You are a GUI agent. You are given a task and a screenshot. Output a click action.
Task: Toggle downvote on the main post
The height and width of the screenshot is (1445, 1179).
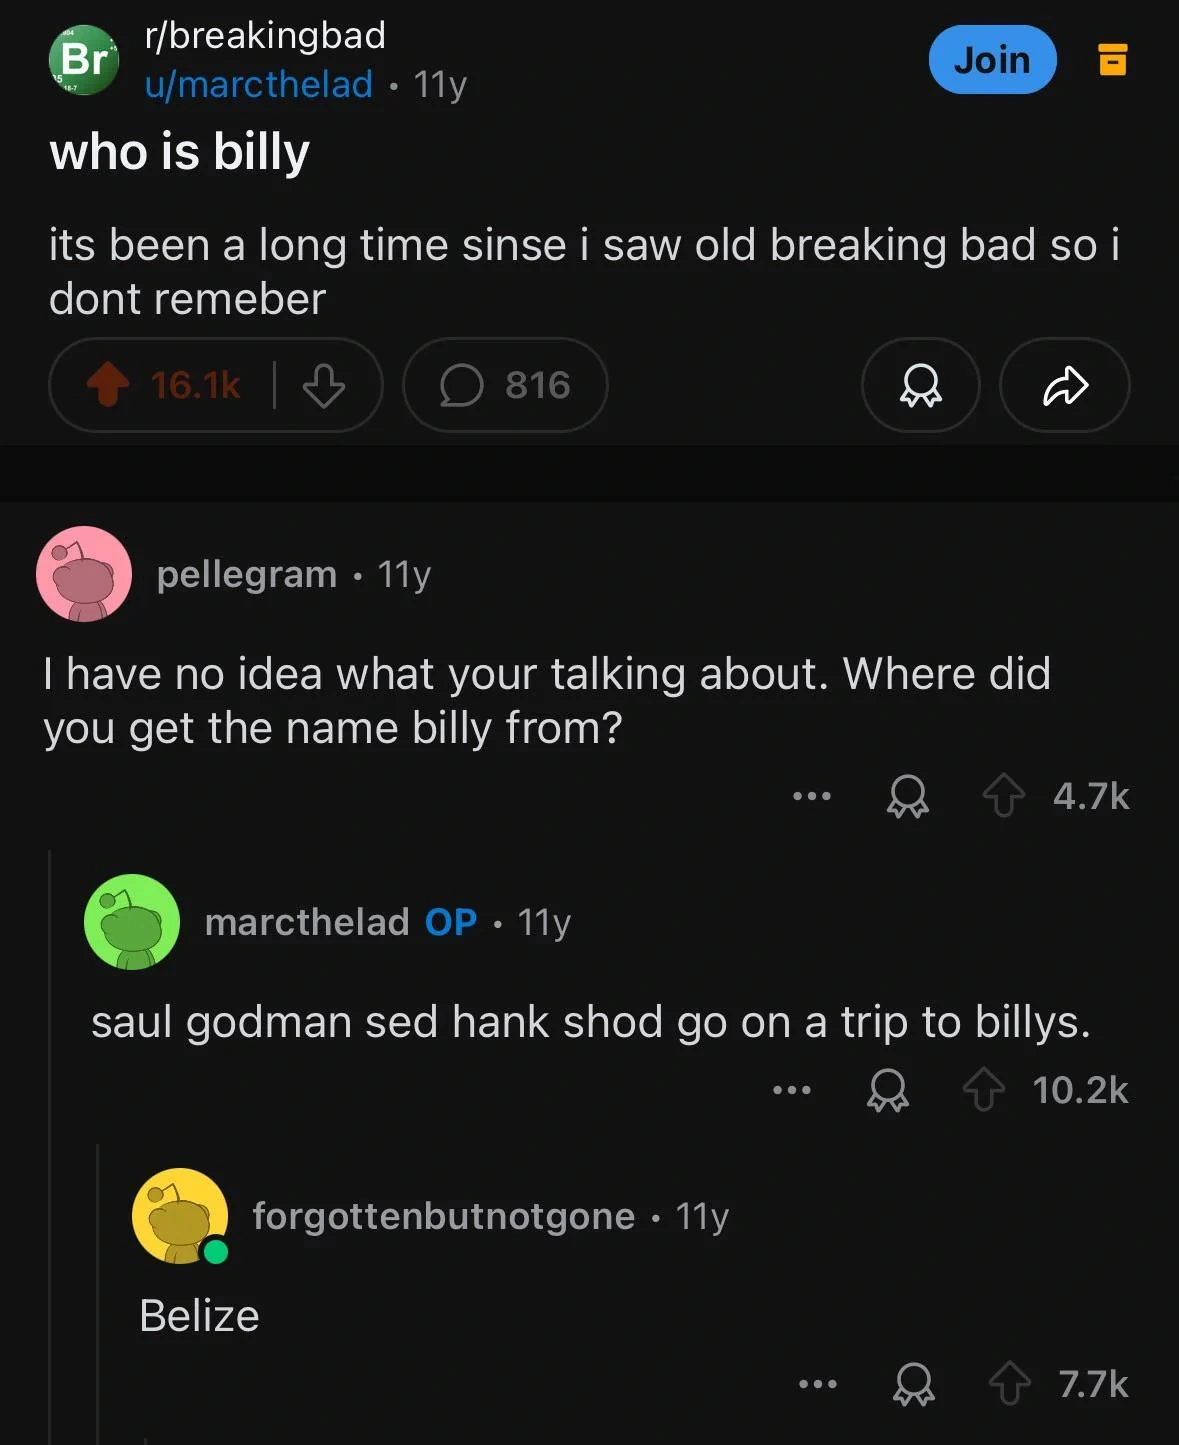click(x=323, y=385)
